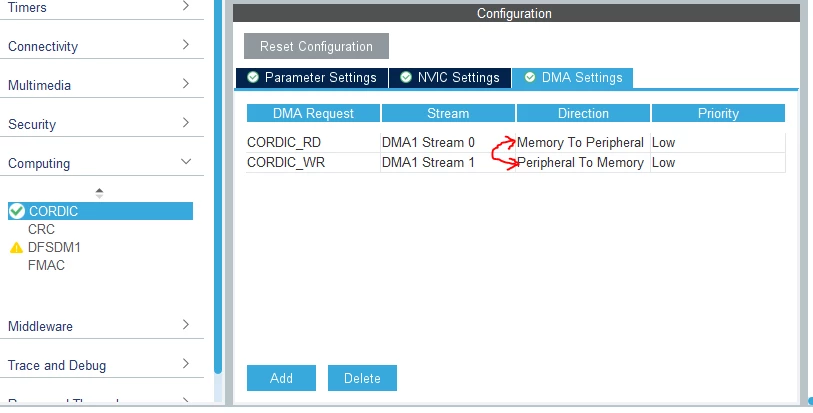Select the CORDIC_RD DMA request row
This screenshot has width=813, height=413.
tap(515, 143)
